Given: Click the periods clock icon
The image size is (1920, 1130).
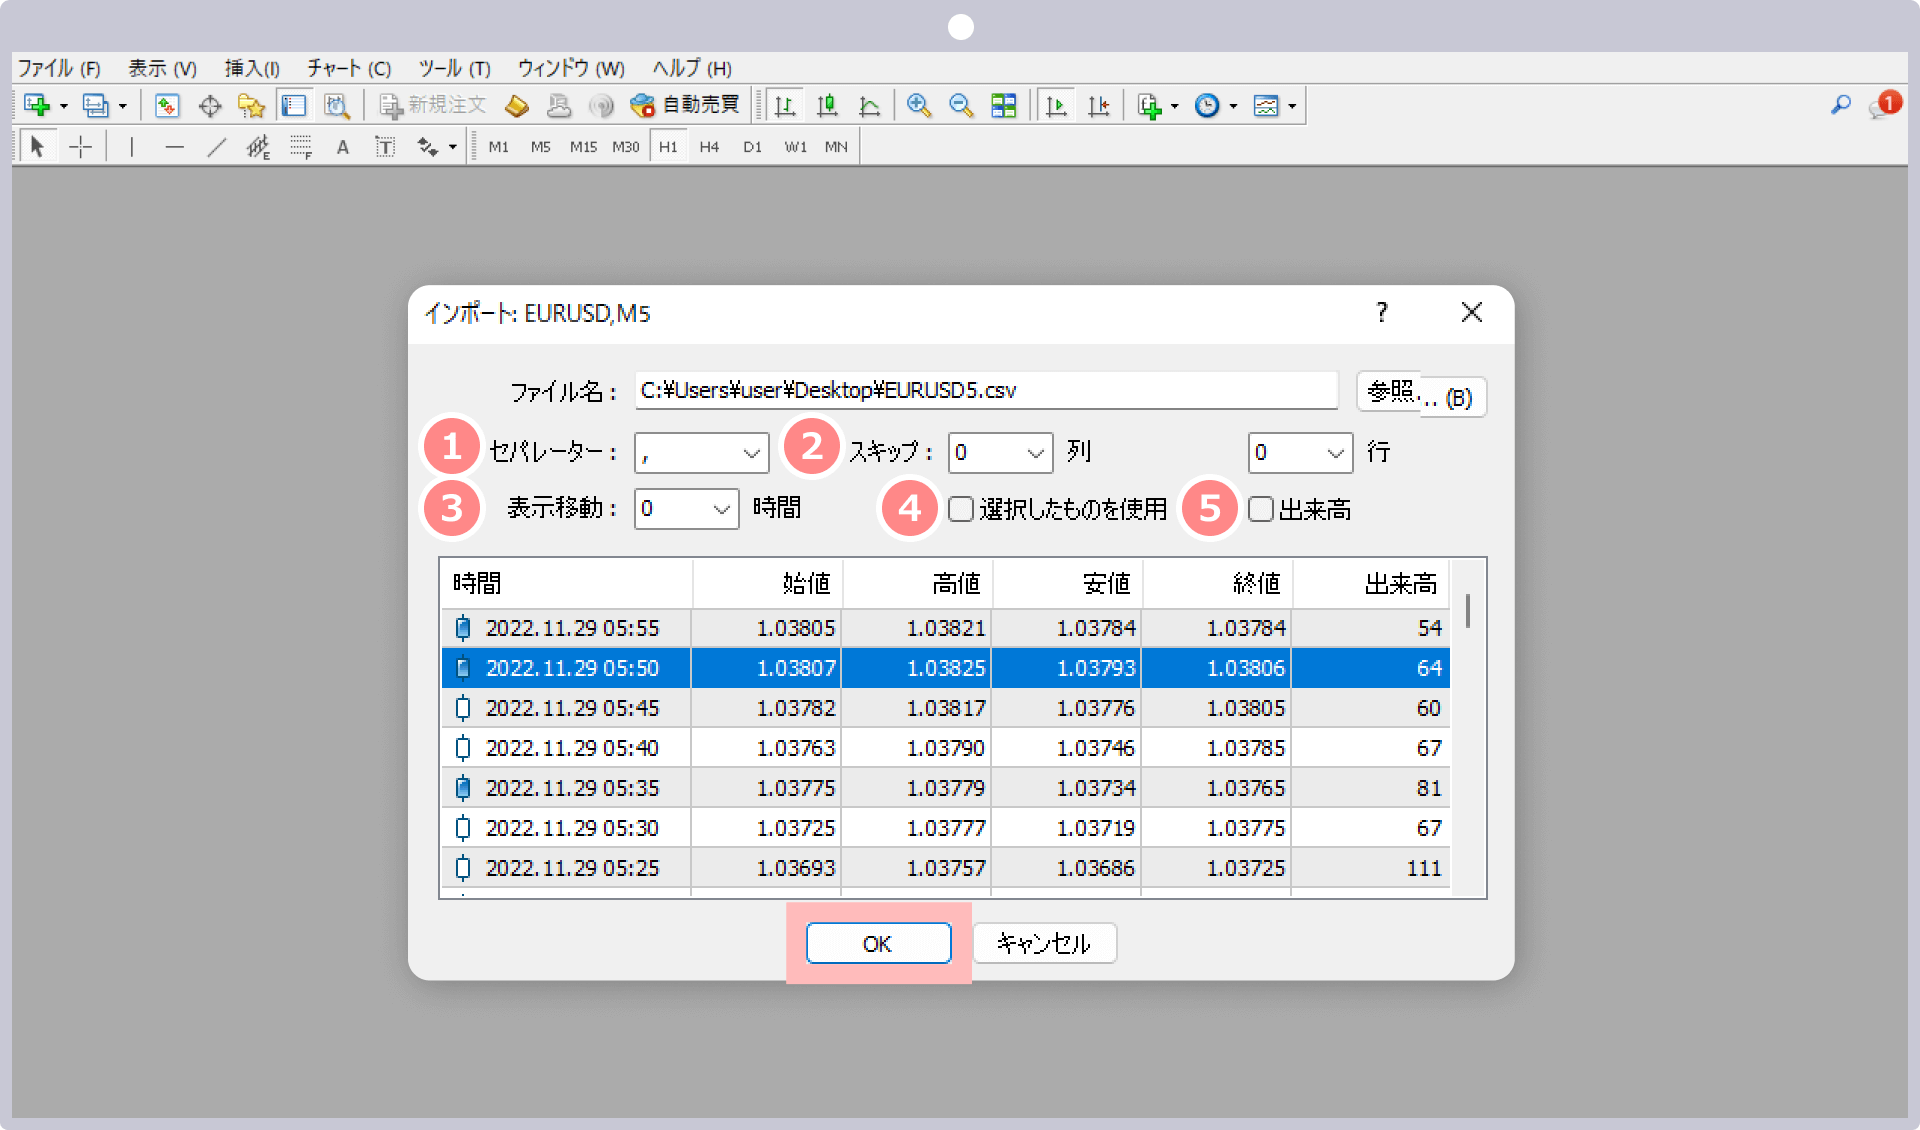Looking at the screenshot, I should pos(1207,105).
